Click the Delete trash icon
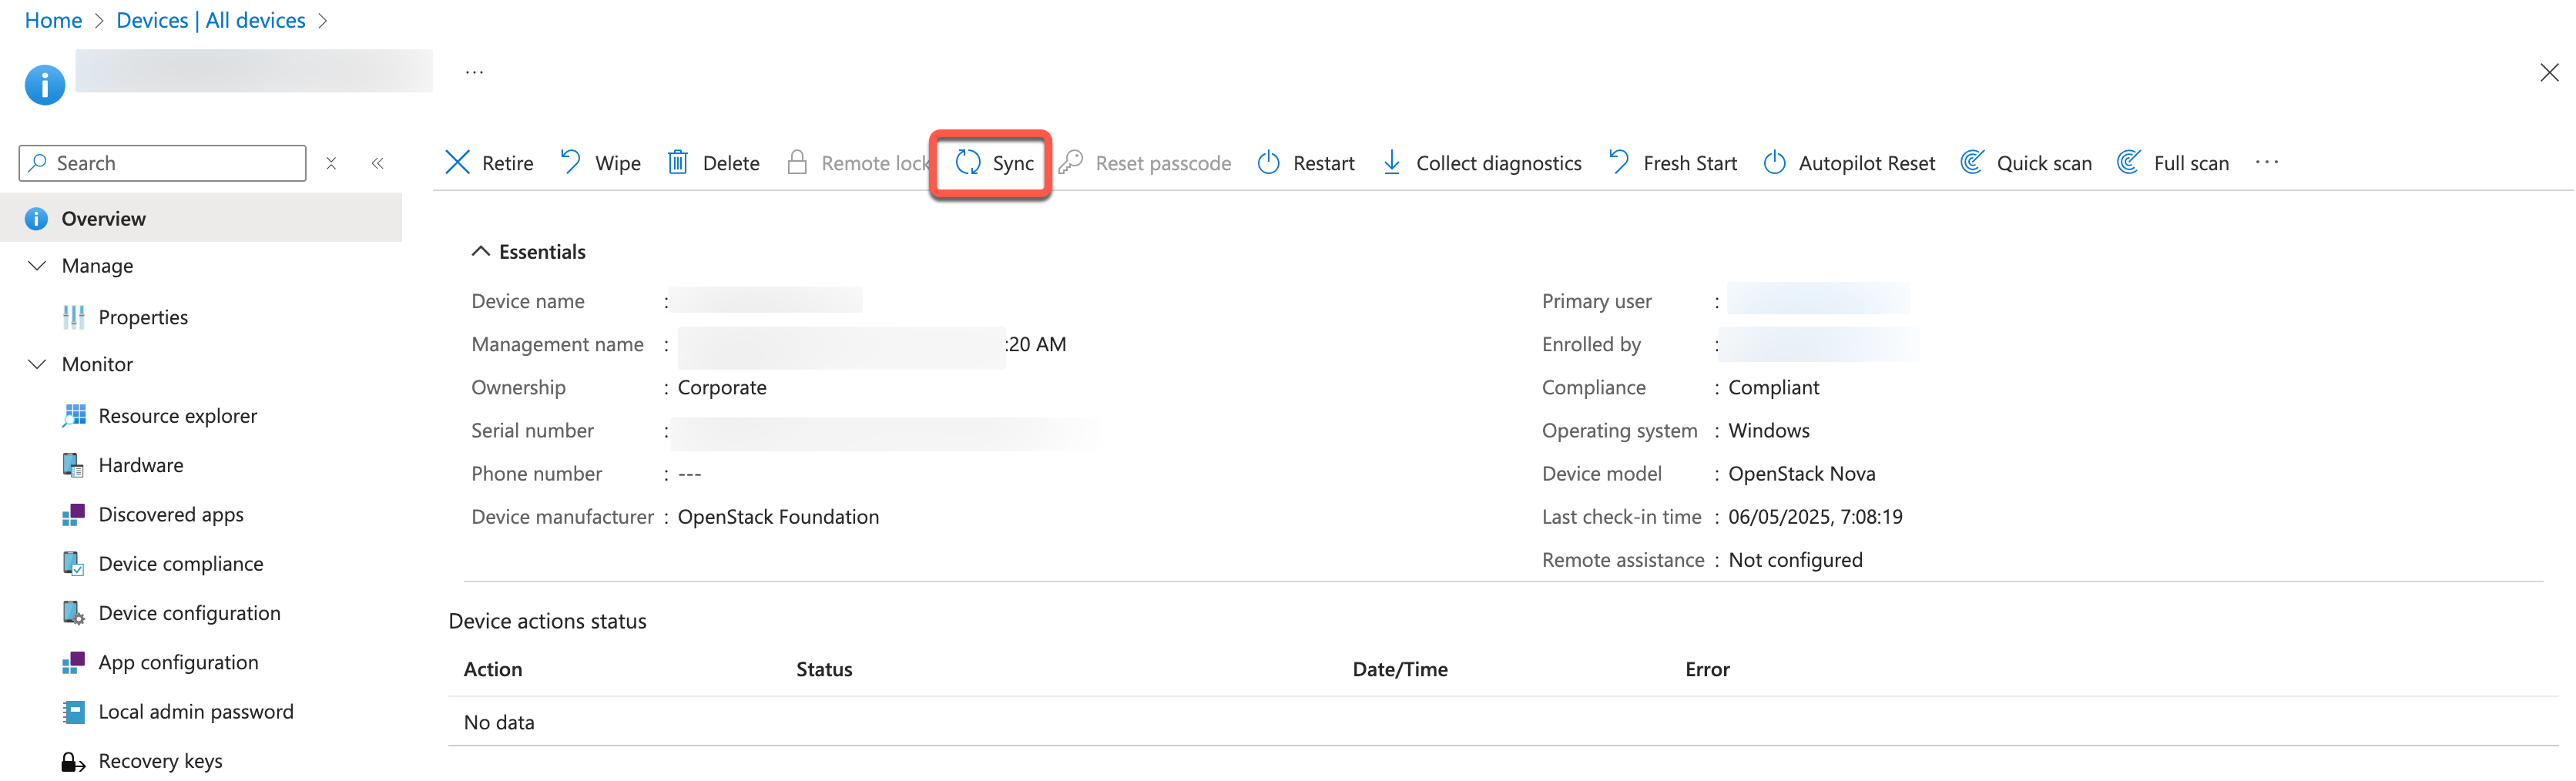 pyautogui.click(x=678, y=163)
